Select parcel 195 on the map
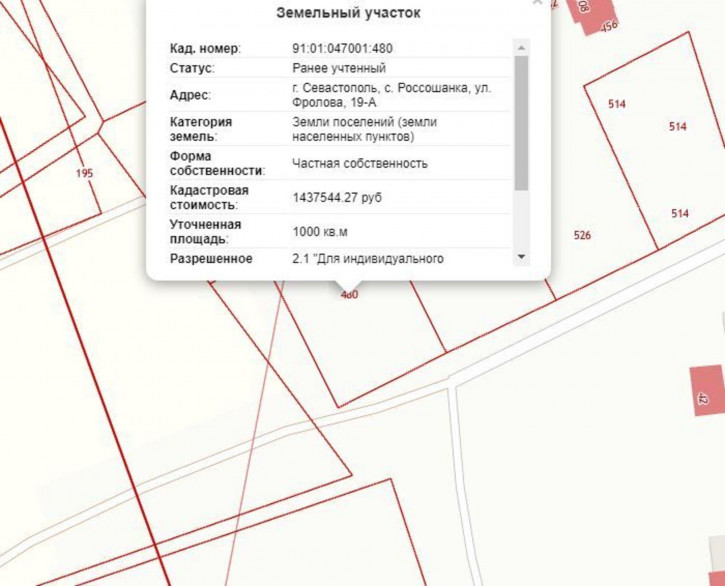Image resolution: width=725 pixels, height=586 pixels. tap(85, 173)
